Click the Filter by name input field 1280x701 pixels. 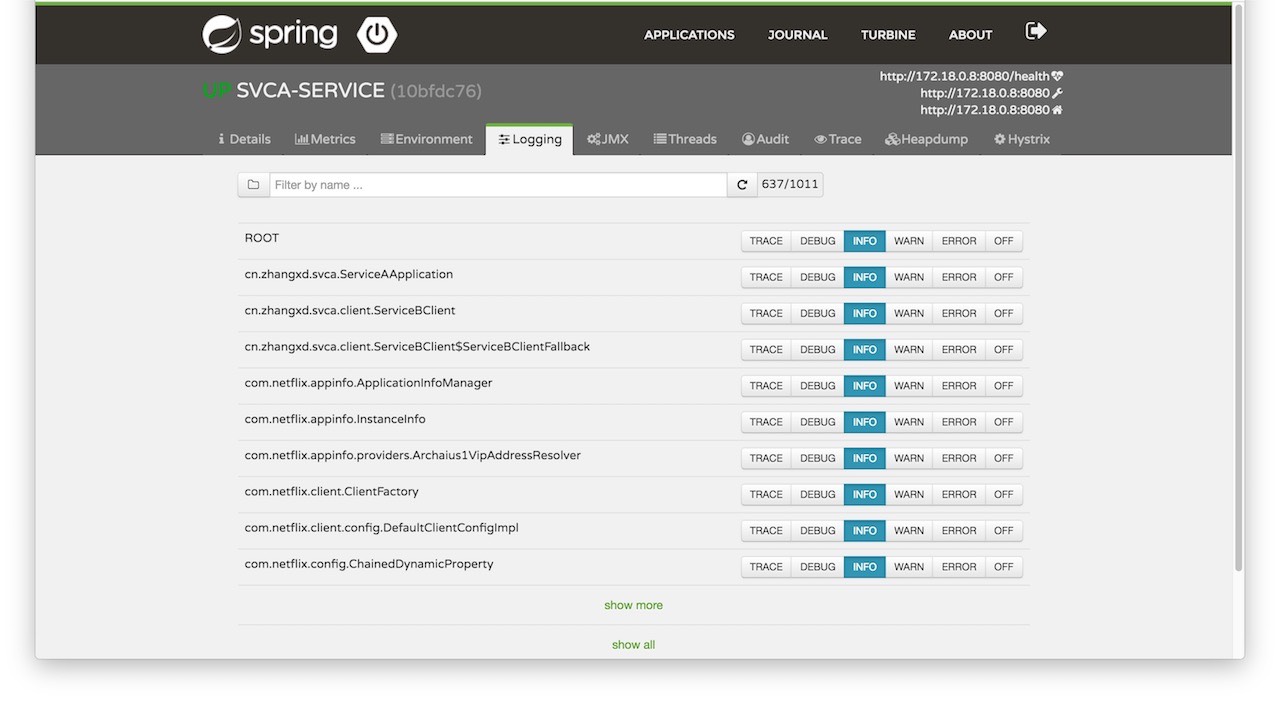(498, 185)
